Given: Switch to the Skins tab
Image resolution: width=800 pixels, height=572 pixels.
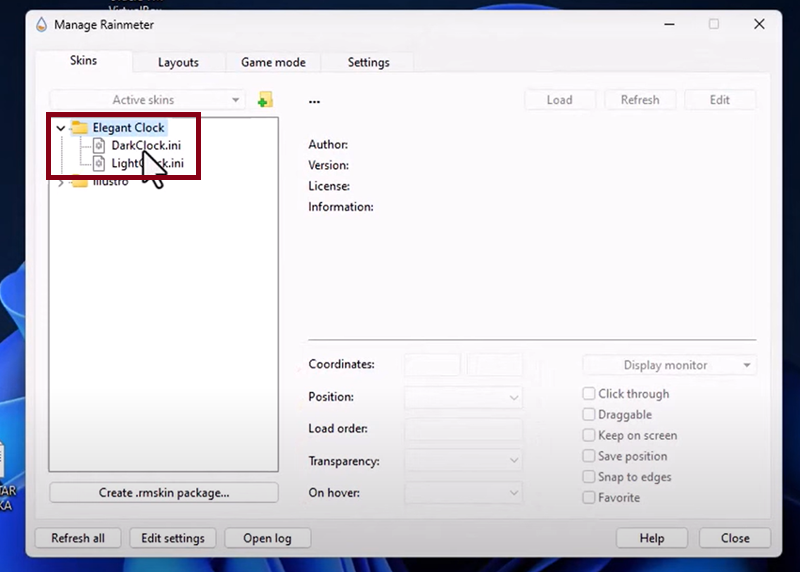Looking at the screenshot, I should tap(83, 60).
